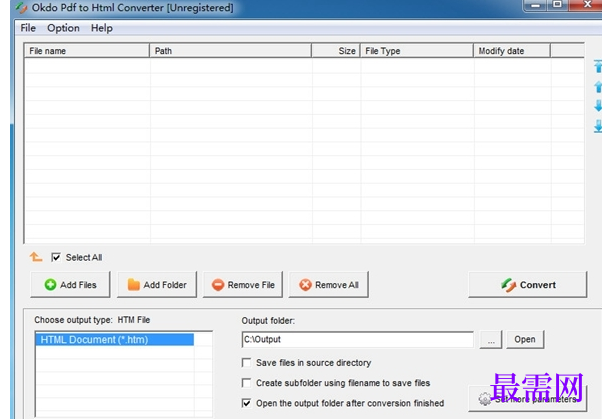Open the output folder with Open button
The height and width of the screenshot is (419, 602).
pyautogui.click(x=525, y=340)
